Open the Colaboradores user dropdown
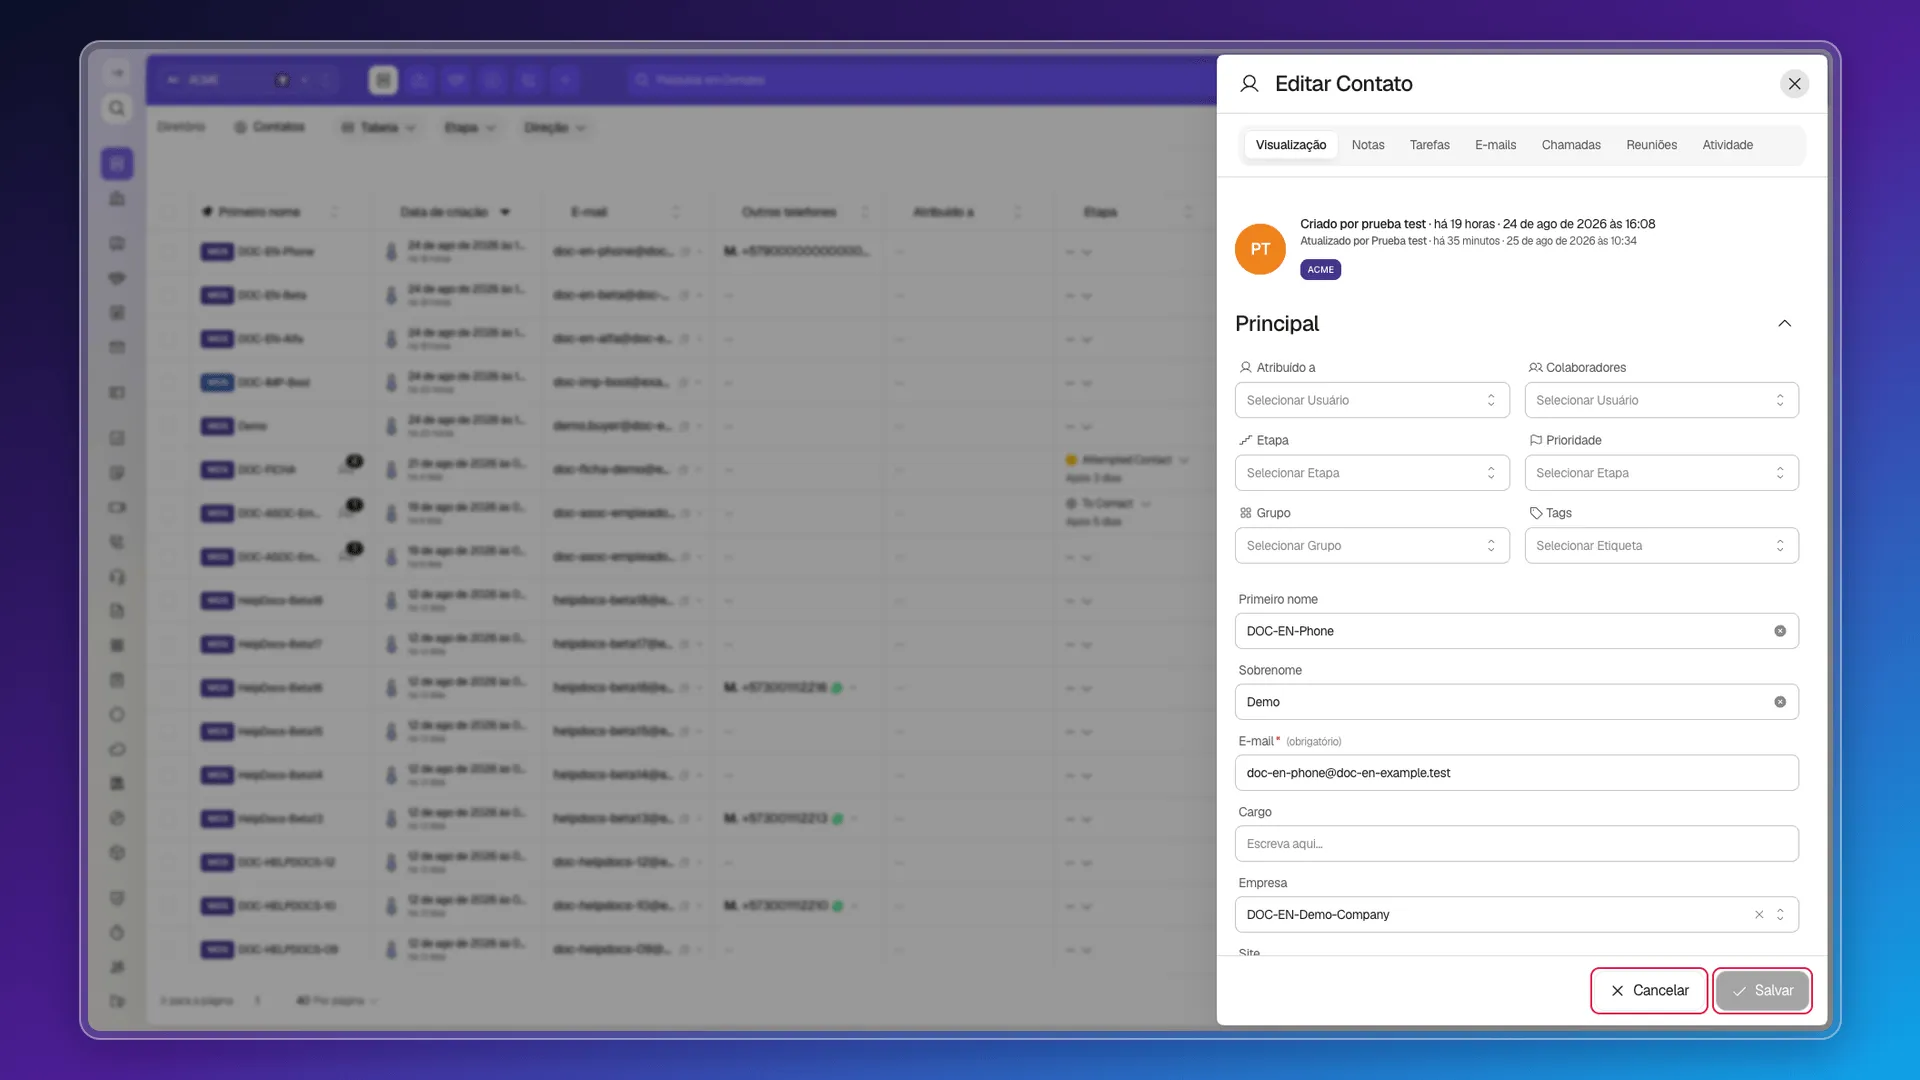 (x=1661, y=400)
